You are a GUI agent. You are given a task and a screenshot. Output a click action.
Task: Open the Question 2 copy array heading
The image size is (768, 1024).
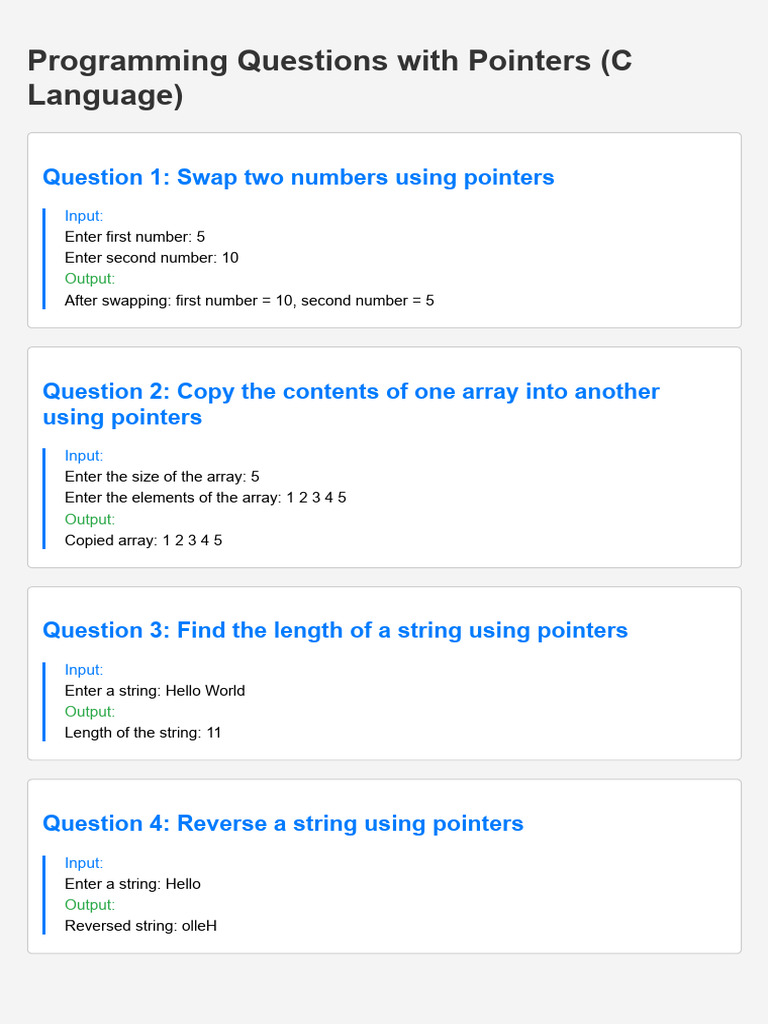point(351,404)
